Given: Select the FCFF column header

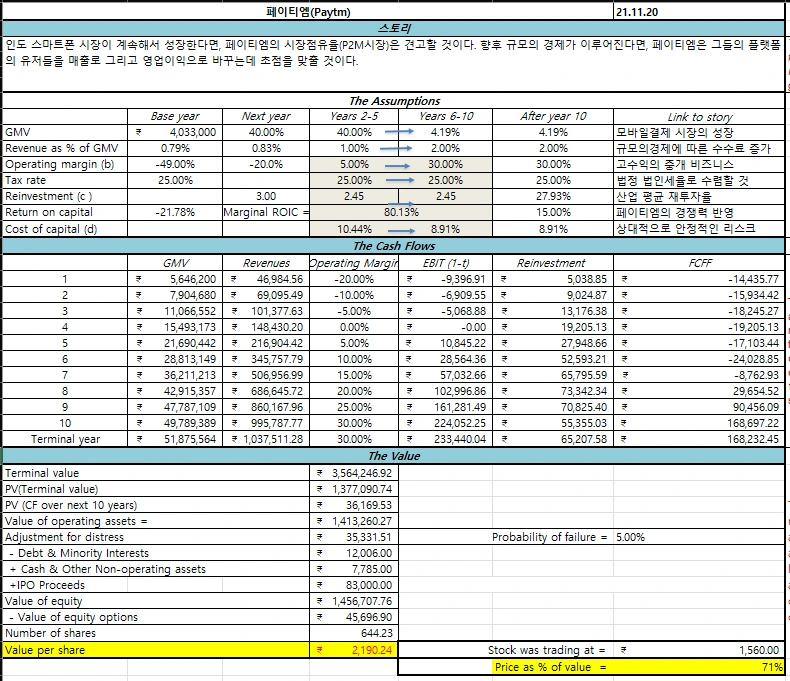Looking at the screenshot, I should click(699, 263).
